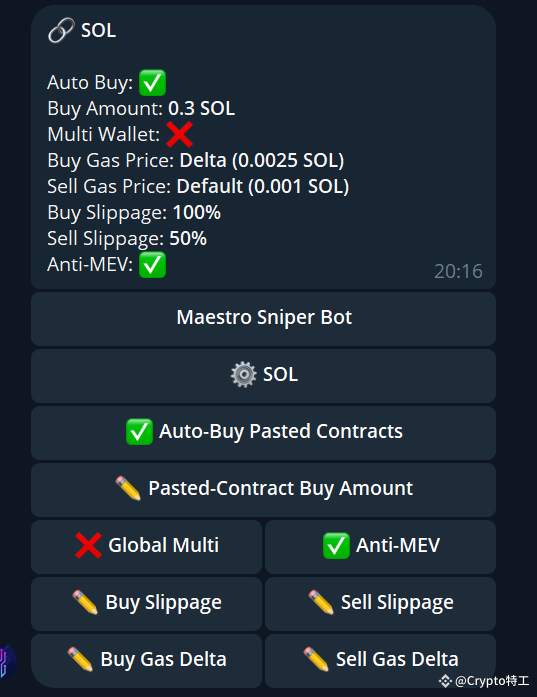Screen dimensions: 537x697
Task: Toggle Auto-Buy Pasted Contracts off
Action: point(263,433)
